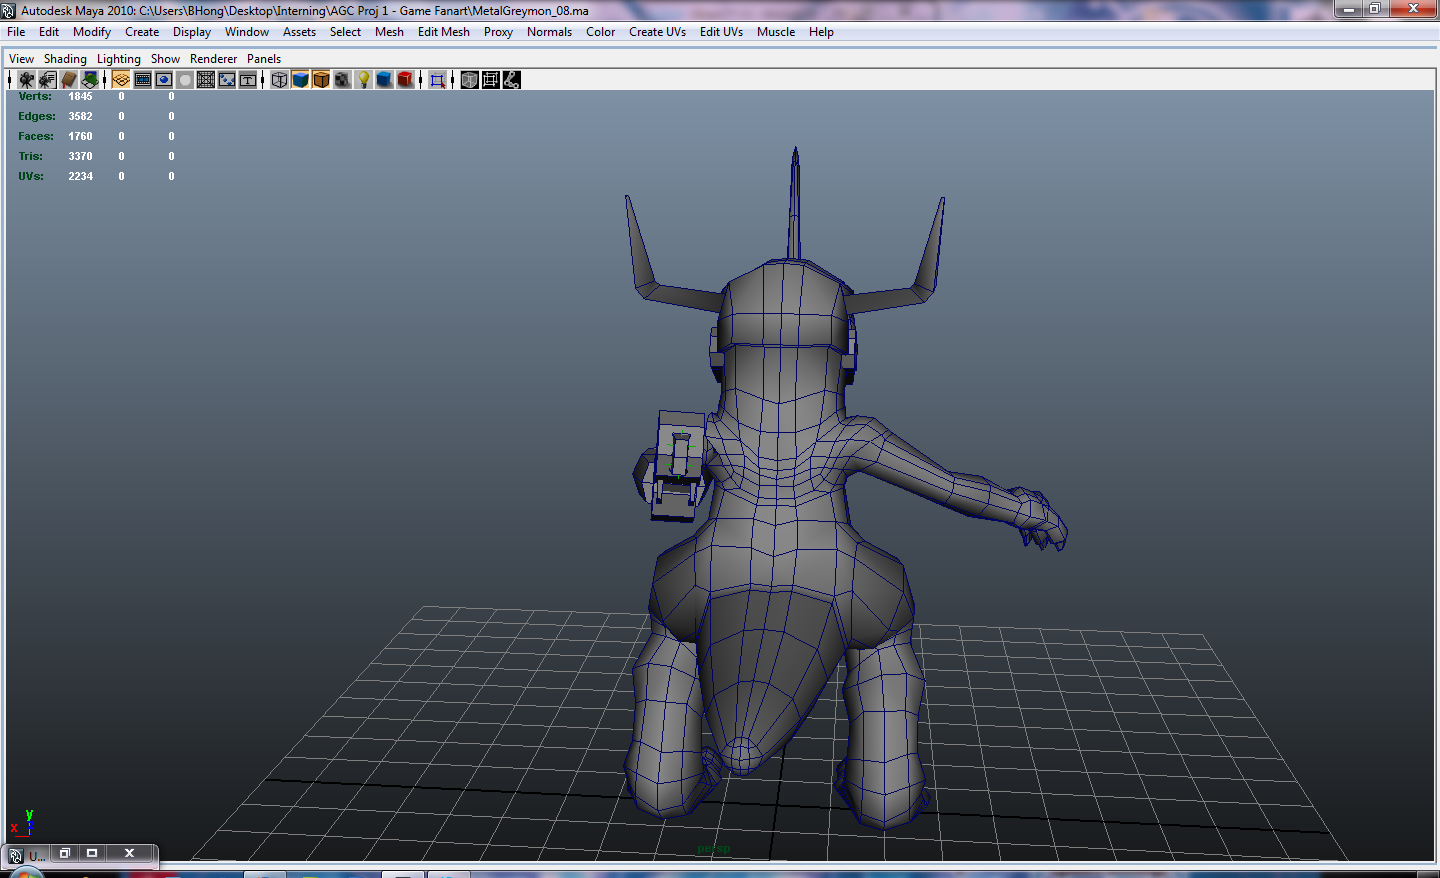Switch to Wireframe display mode
Viewport: 1440px width, 878px height.
click(279, 80)
